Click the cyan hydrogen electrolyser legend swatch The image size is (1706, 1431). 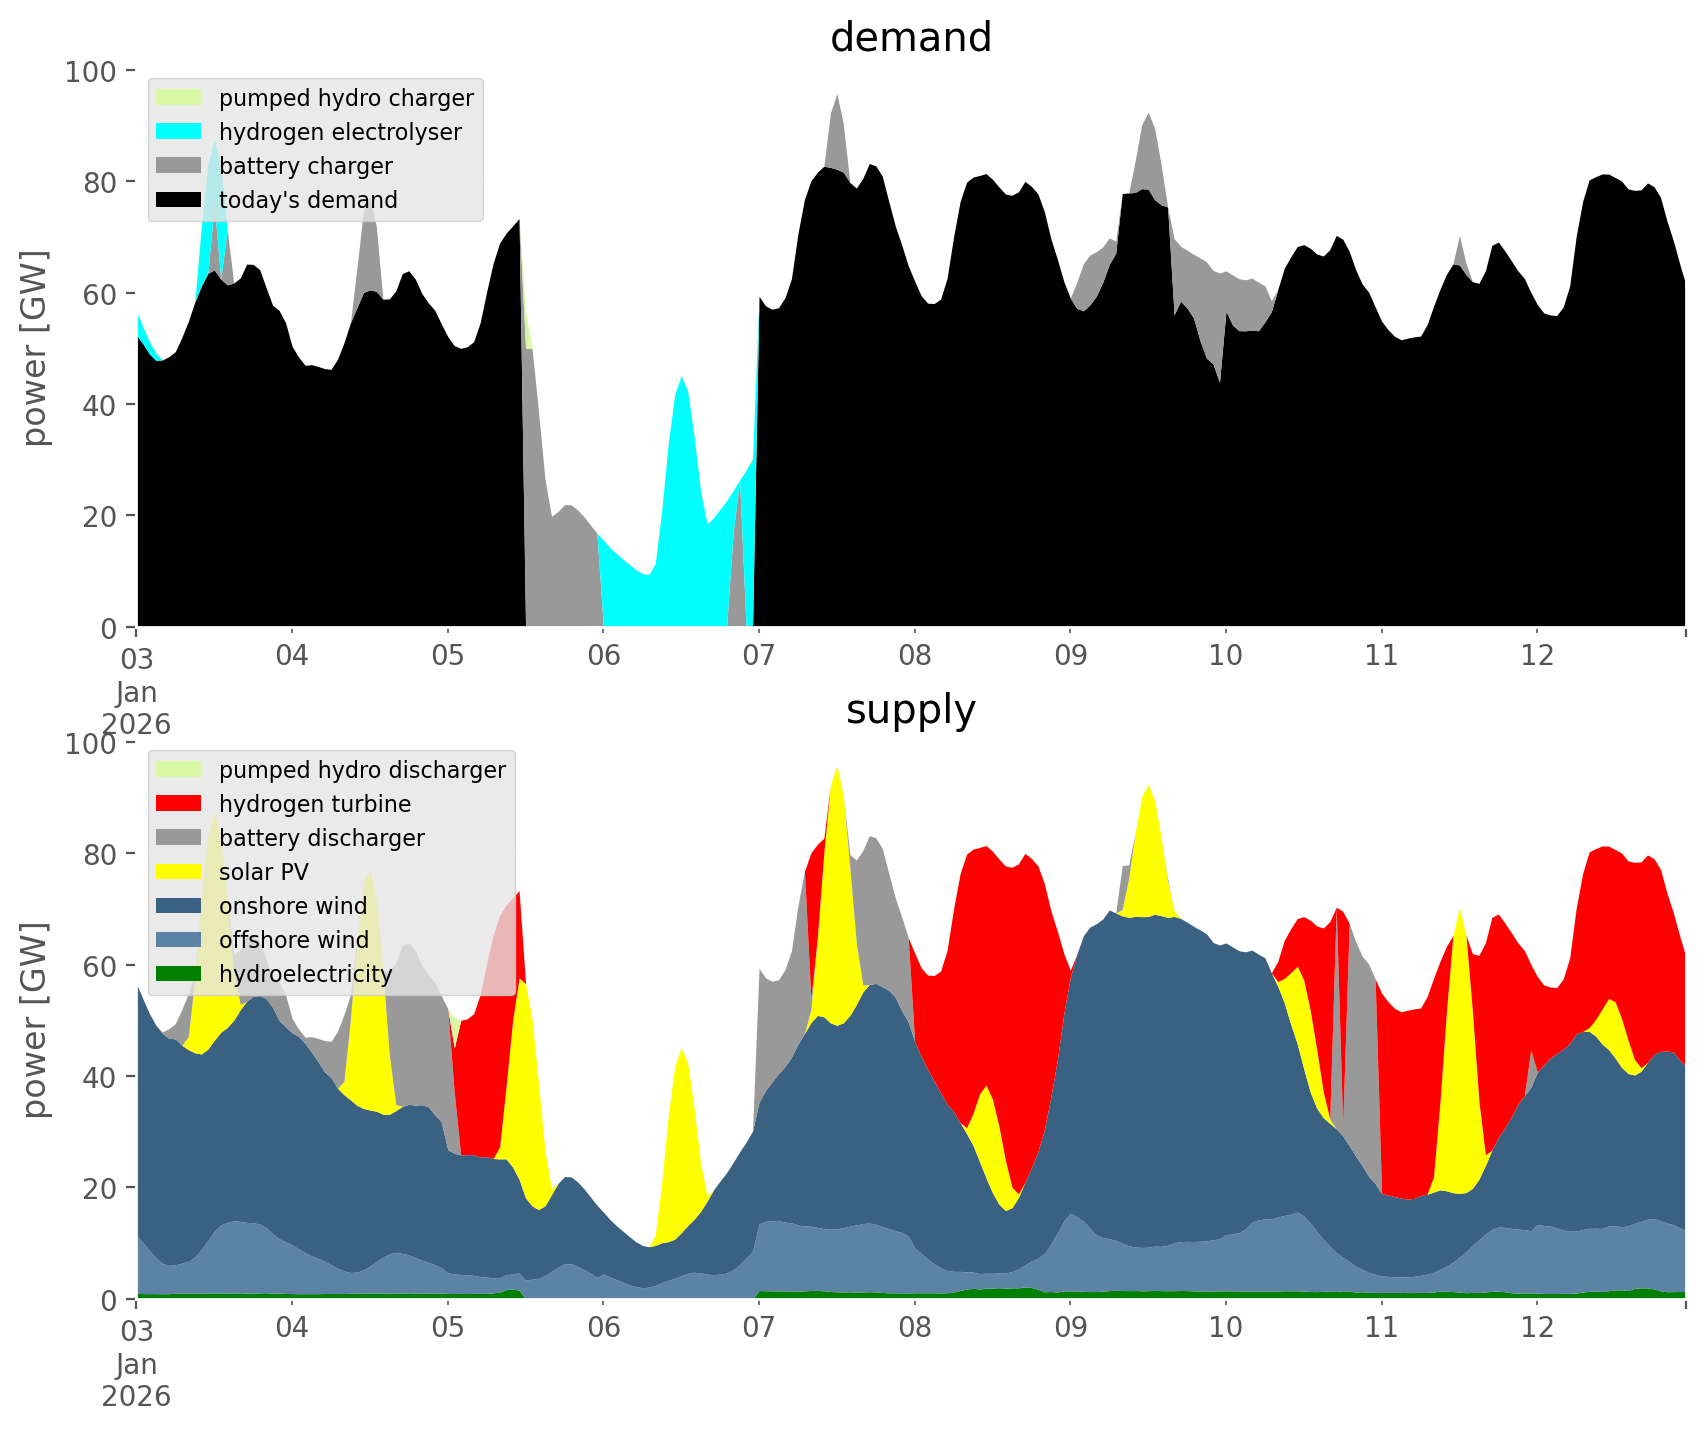179,132
